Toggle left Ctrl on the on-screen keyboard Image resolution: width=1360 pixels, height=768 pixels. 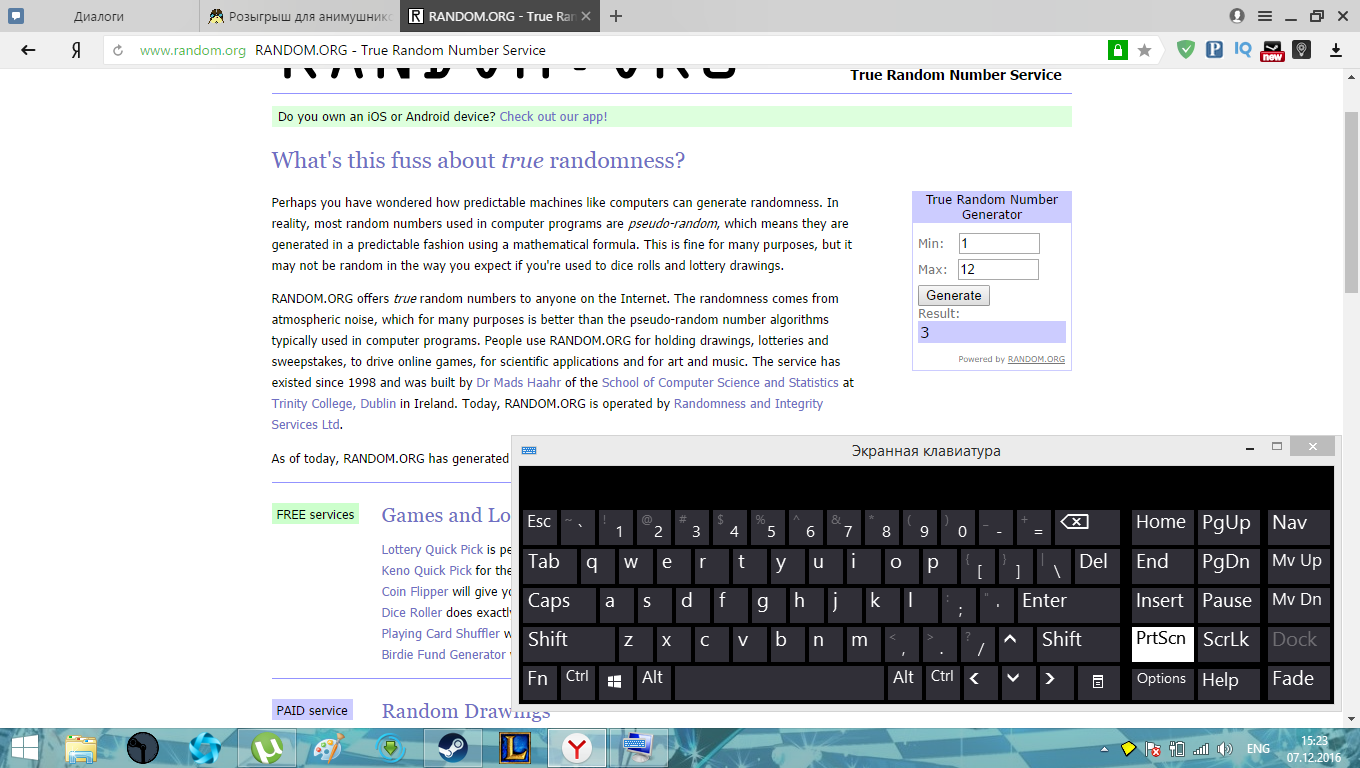[x=577, y=683]
